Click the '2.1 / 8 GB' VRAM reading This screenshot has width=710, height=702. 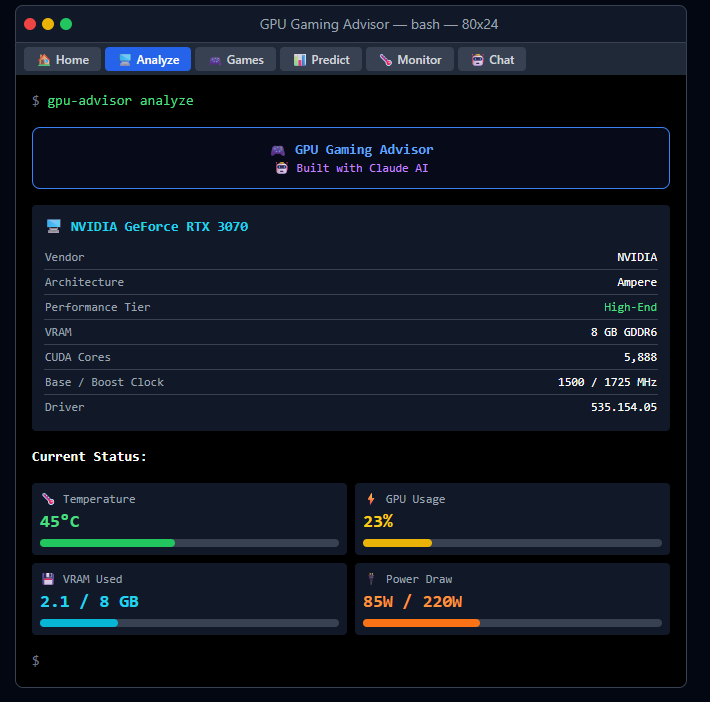[89, 601]
